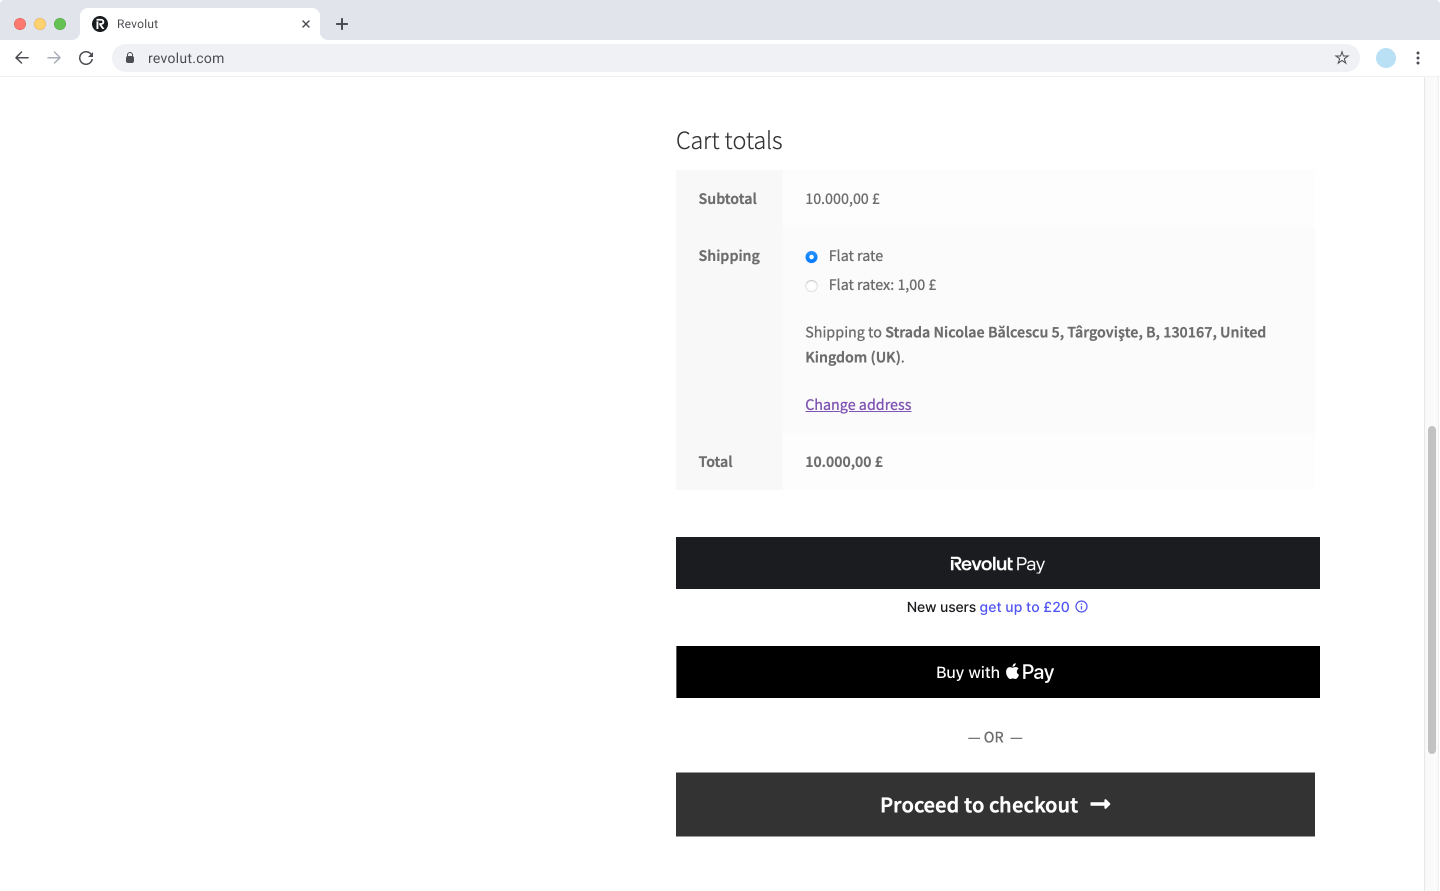Close the Revolut tab
Viewport: 1440px width, 891px height.
coord(306,24)
